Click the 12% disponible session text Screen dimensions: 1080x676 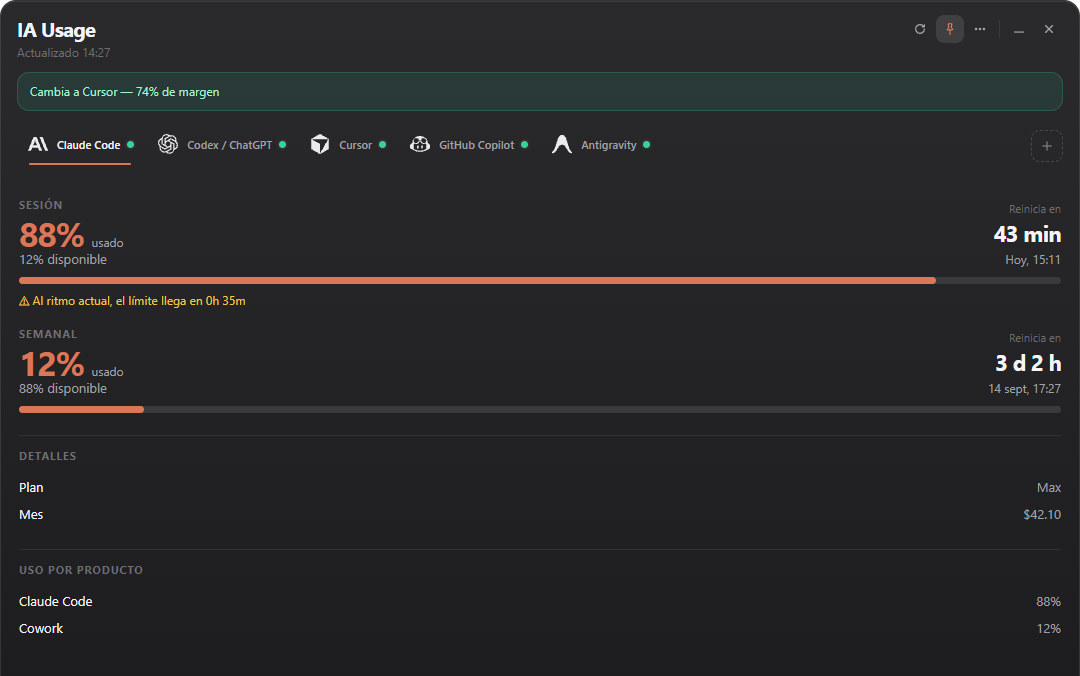[63, 260]
